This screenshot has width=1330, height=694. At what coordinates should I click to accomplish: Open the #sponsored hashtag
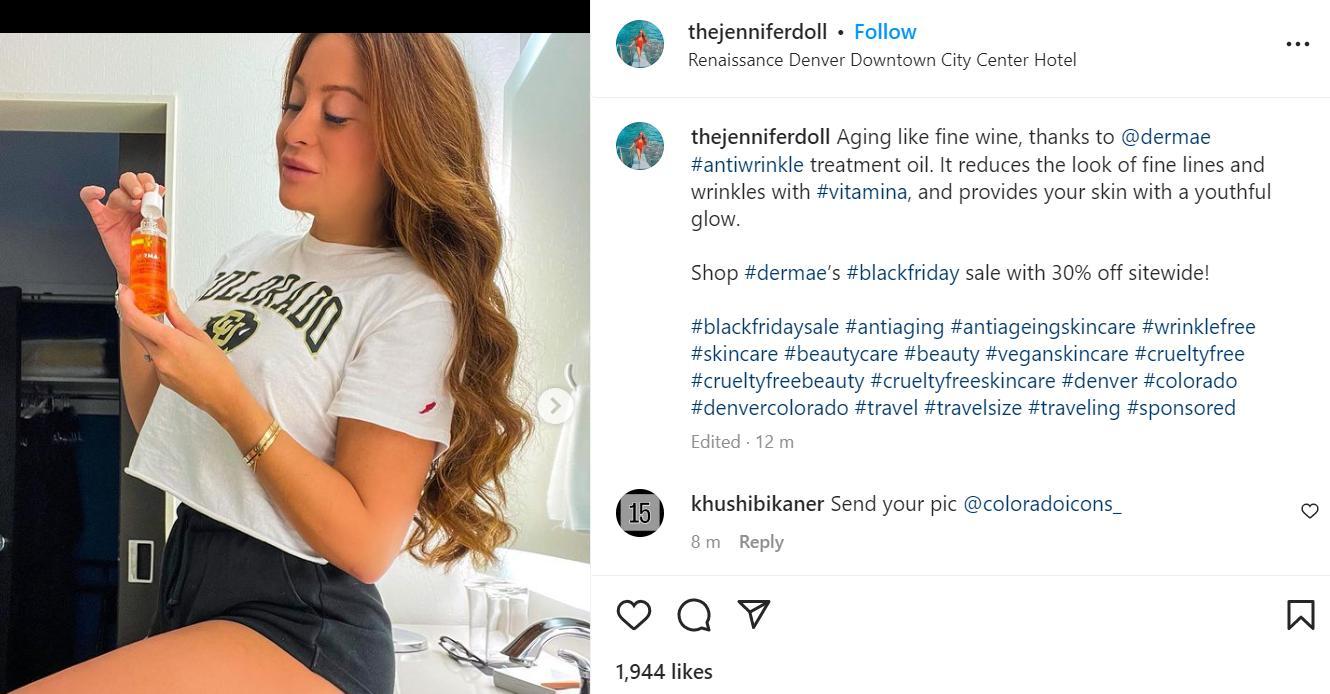(x=1181, y=408)
